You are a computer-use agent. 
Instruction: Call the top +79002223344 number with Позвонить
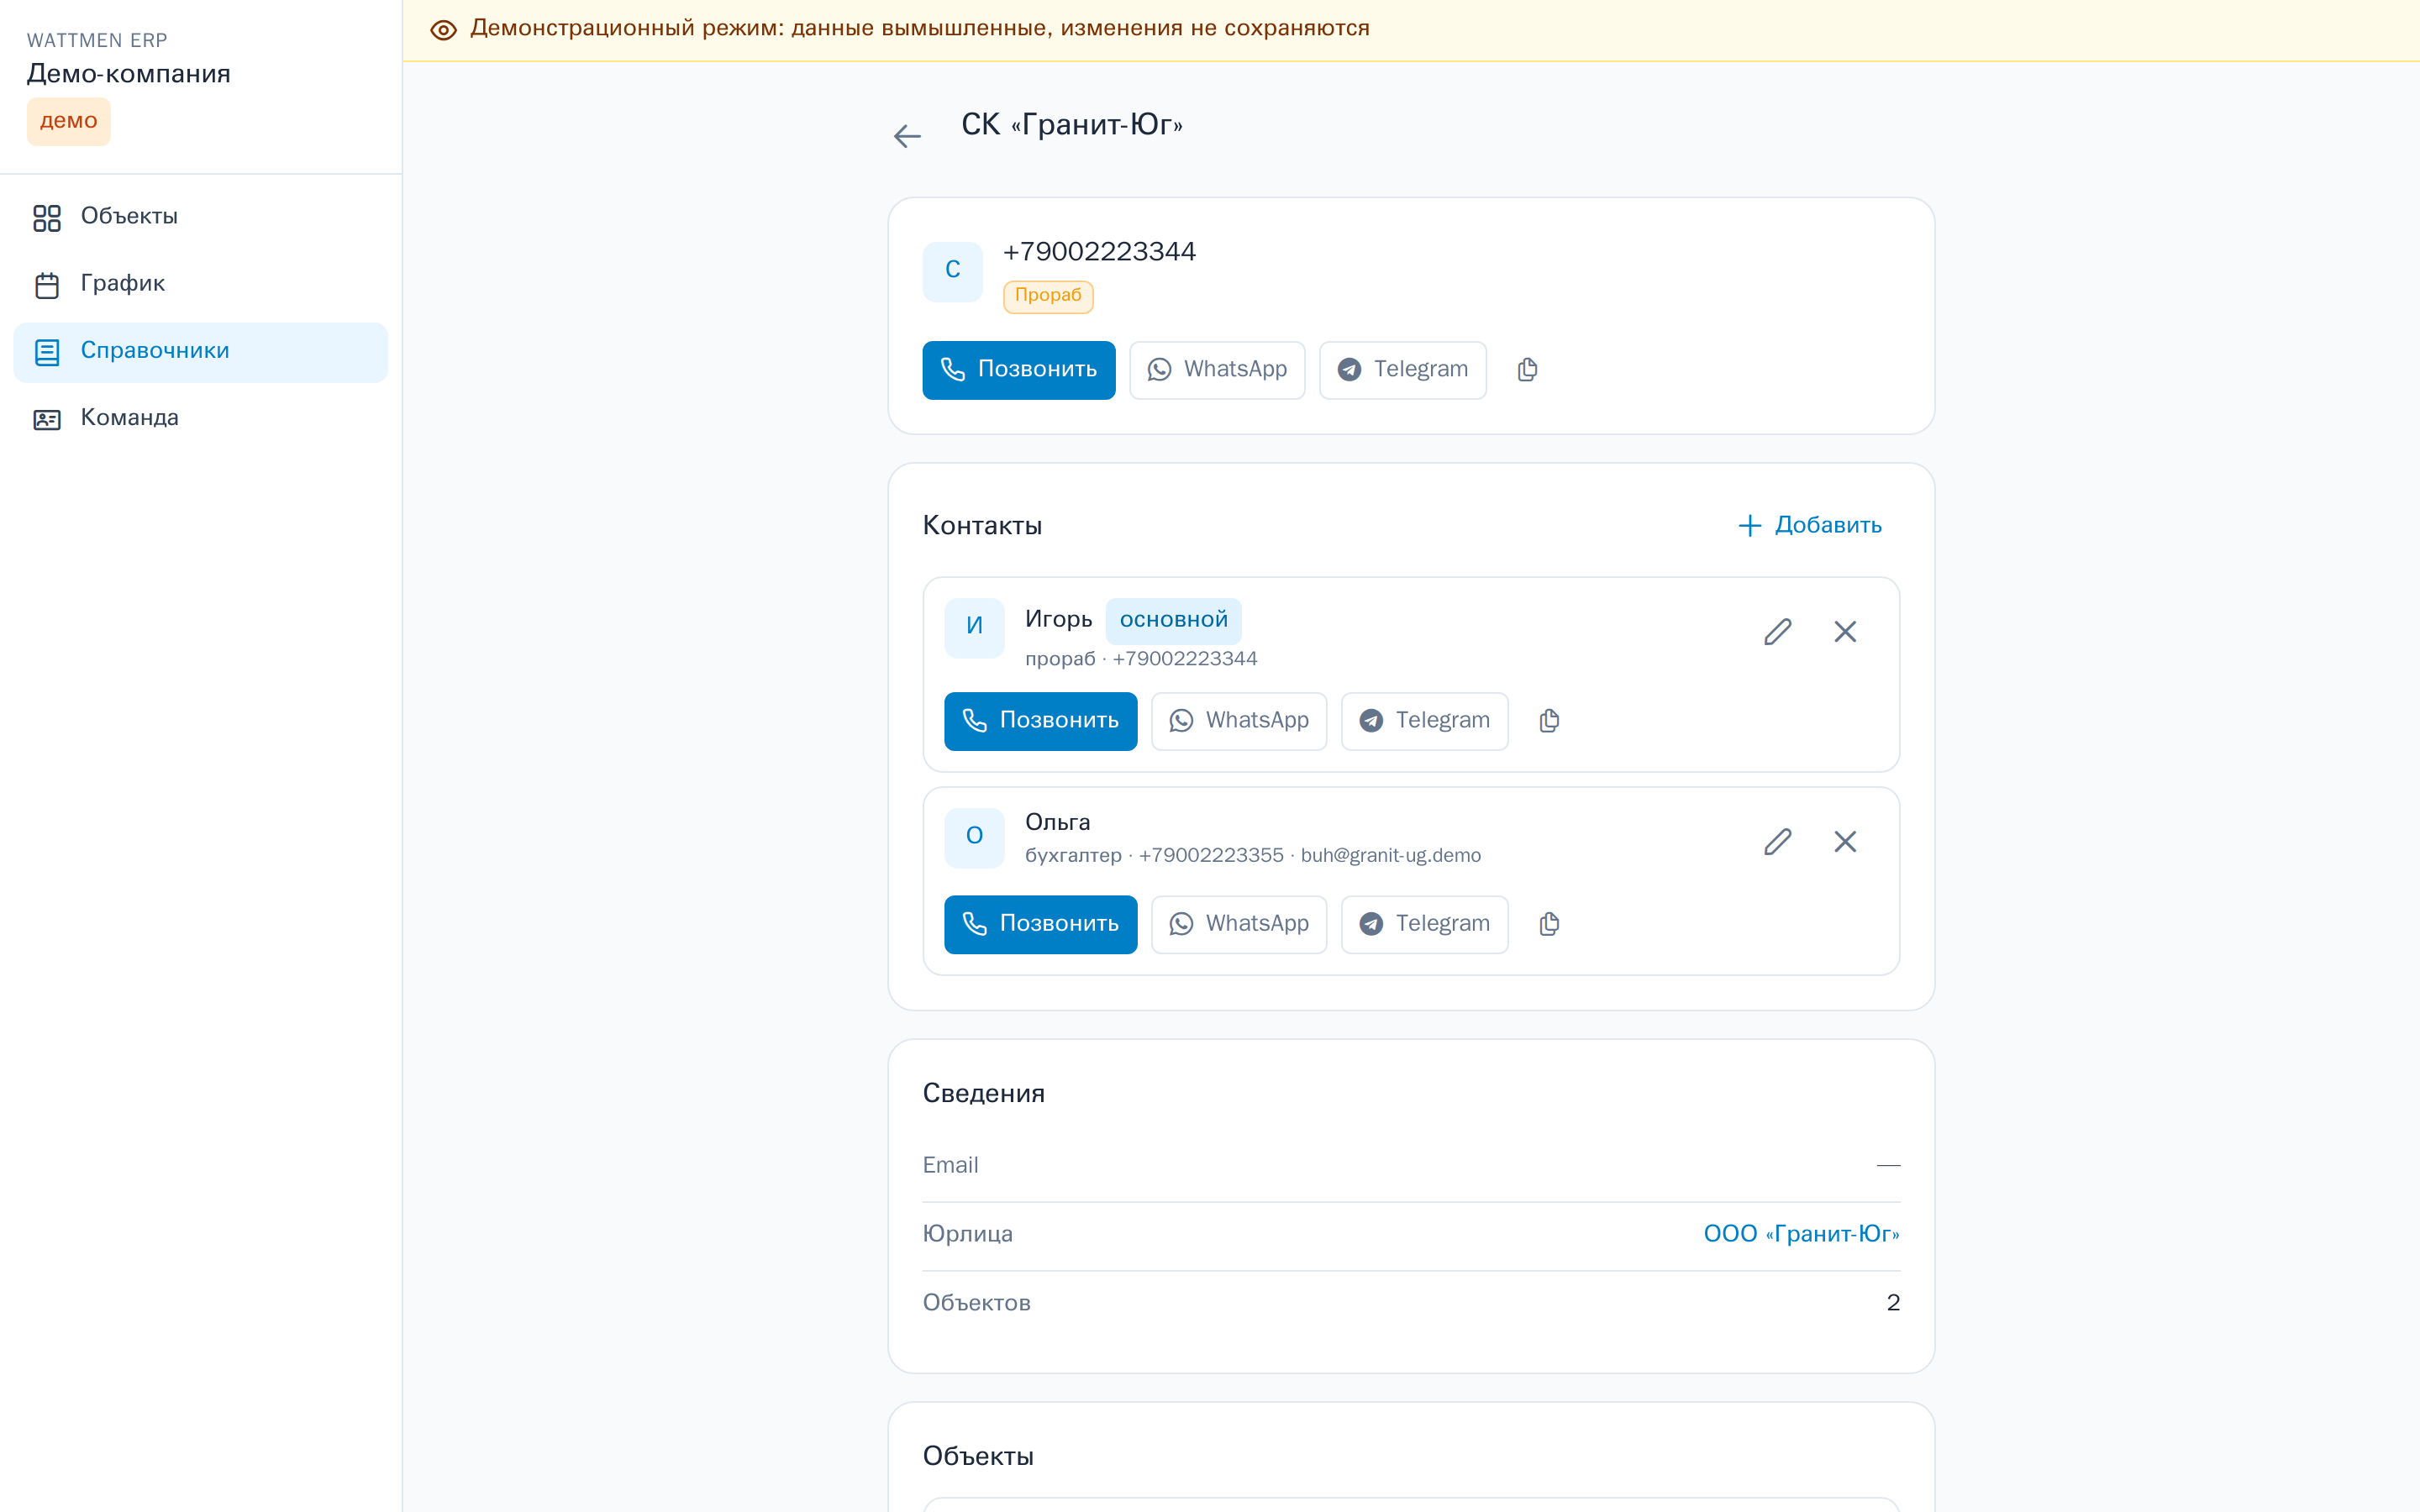click(1018, 370)
